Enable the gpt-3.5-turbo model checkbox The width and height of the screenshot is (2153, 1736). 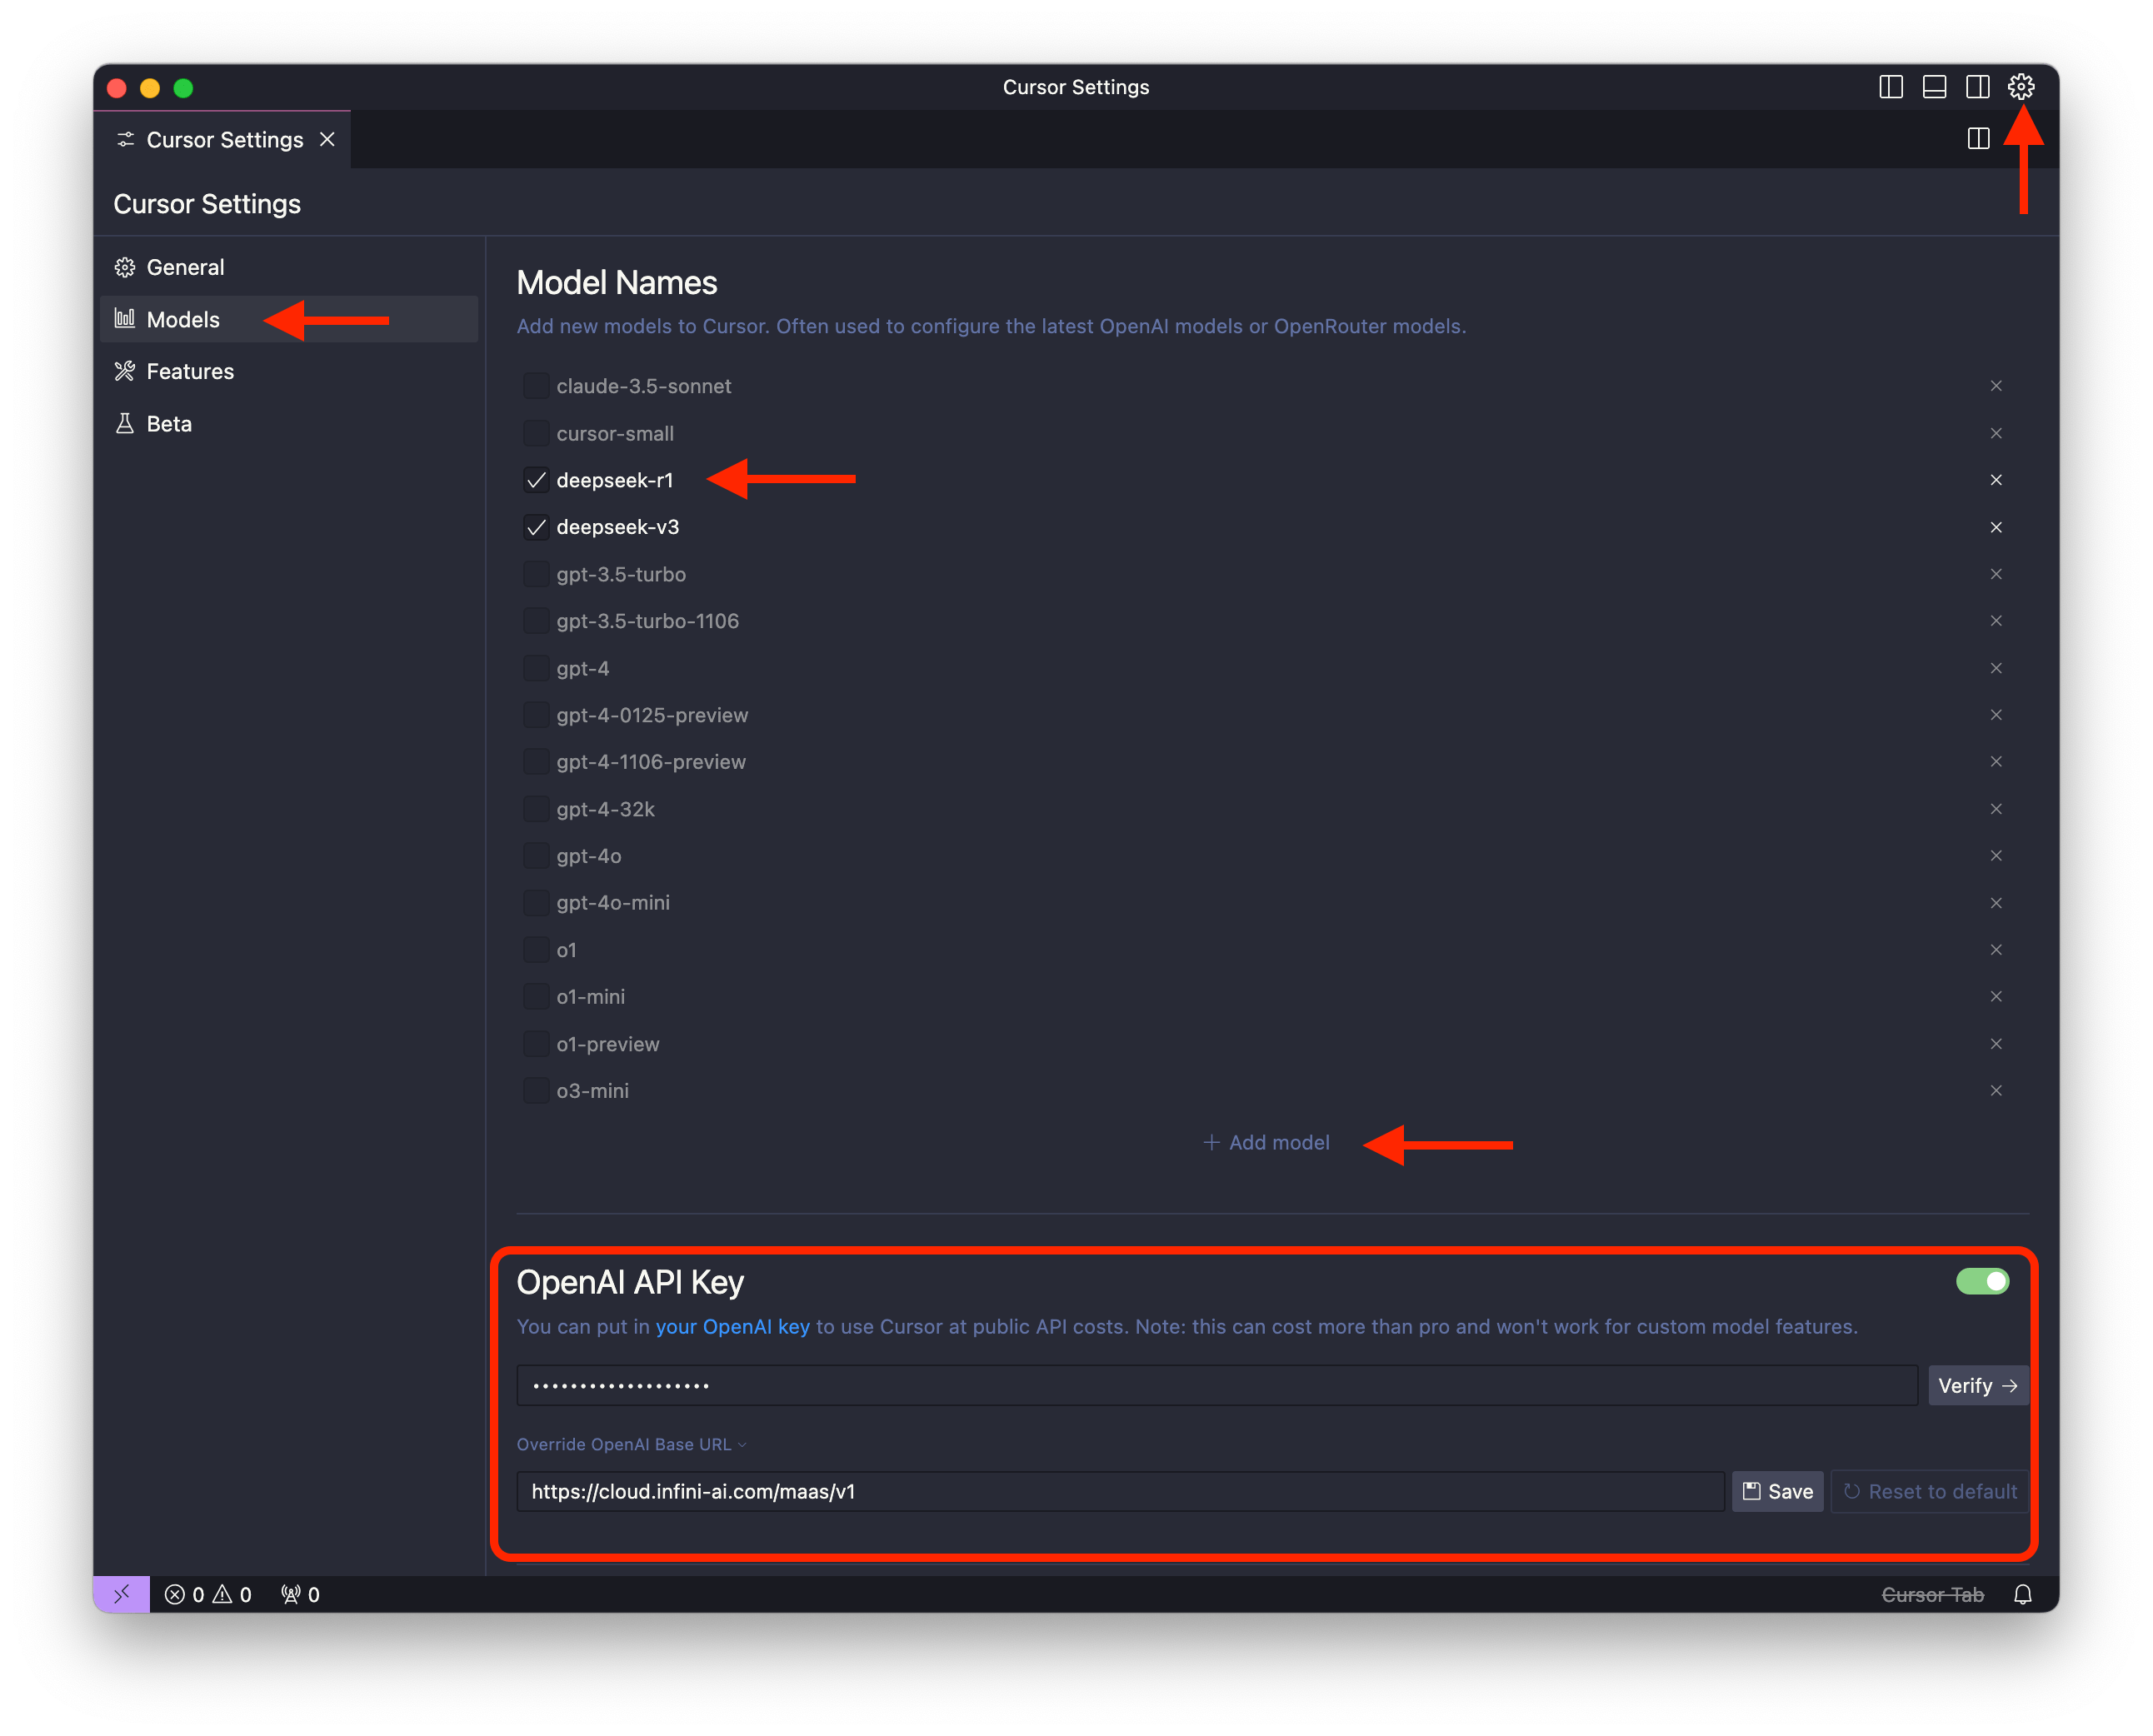536,574
